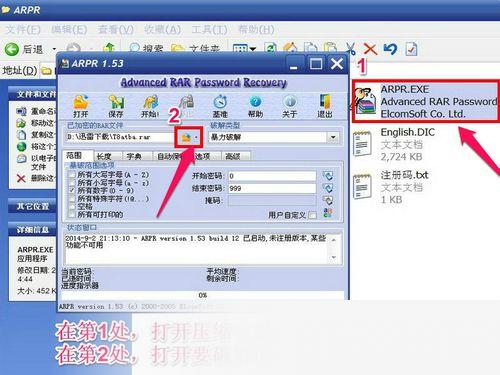Click the Explorer views icon
The image size is (500, 375).
(x=240, y=49)
